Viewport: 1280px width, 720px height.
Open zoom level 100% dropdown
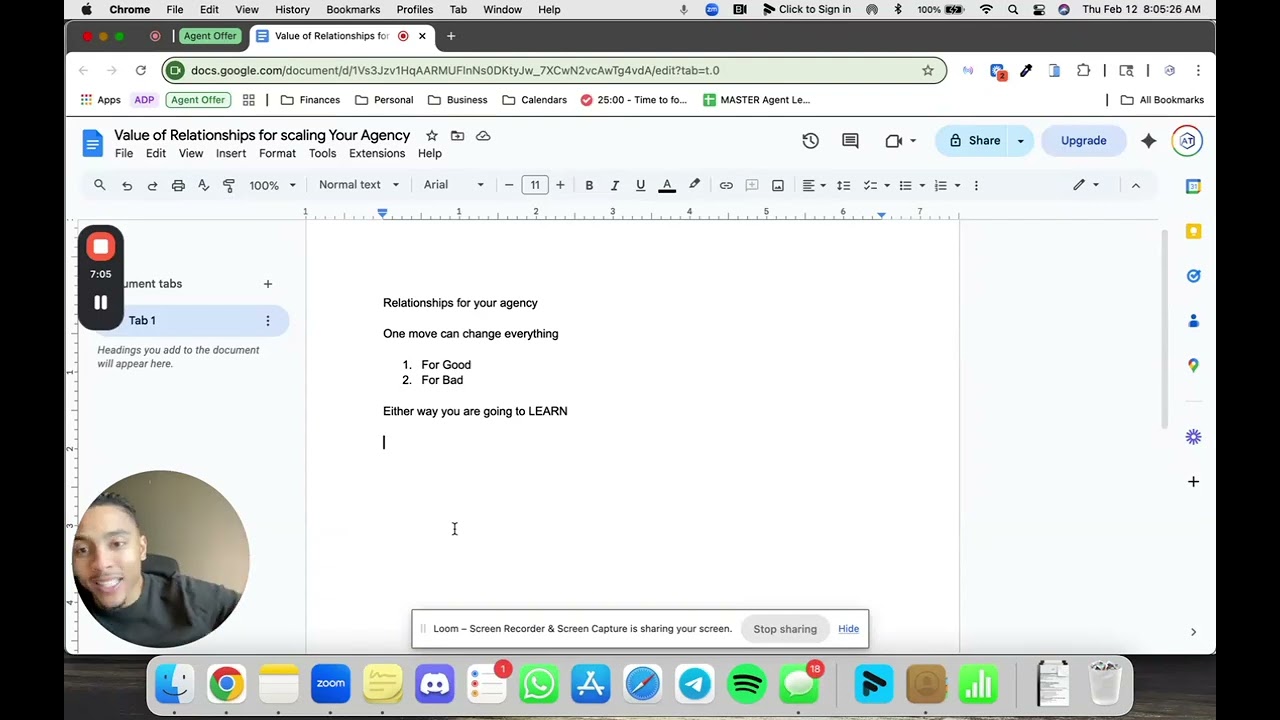pos(272,185)
